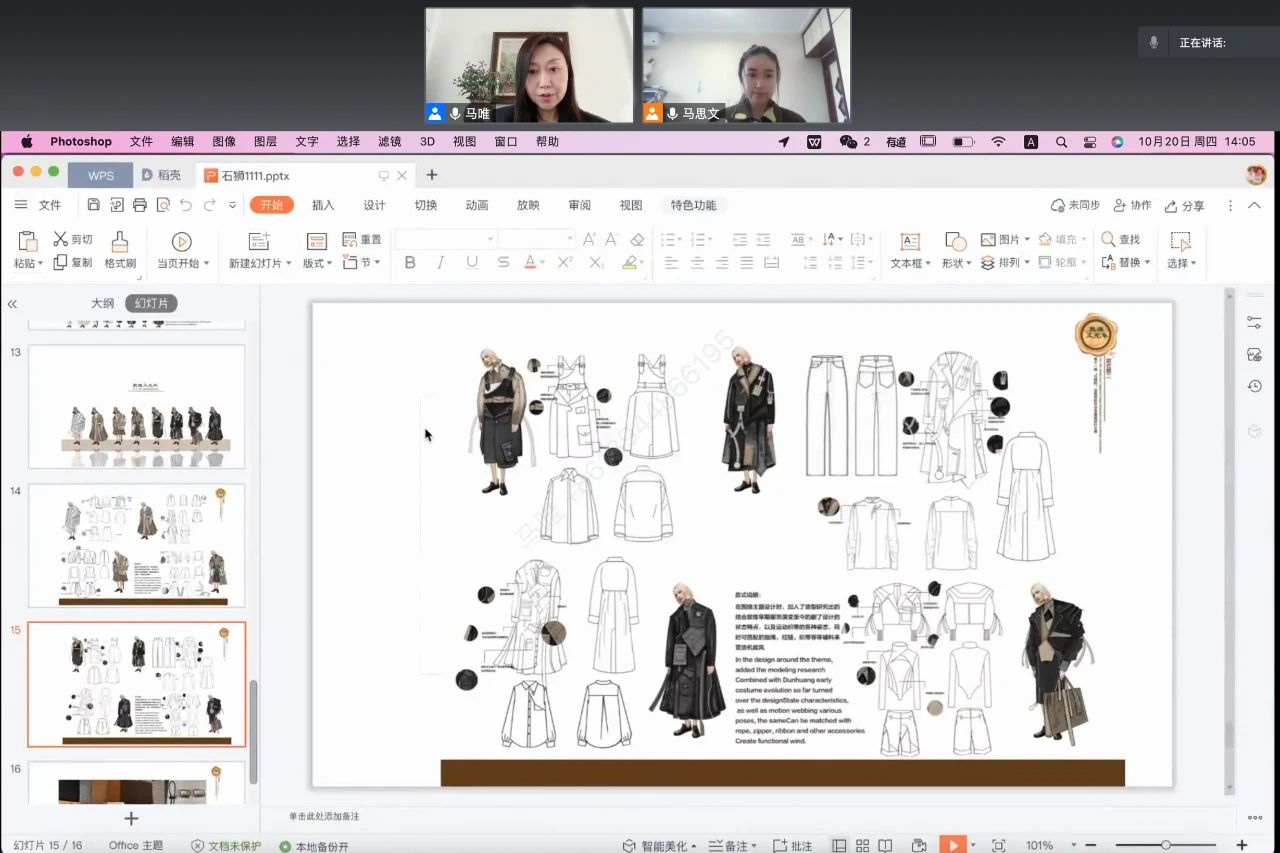1280x853 pixels.
Task: Click the Print Preview icon
Action: (x=163, y=205)
